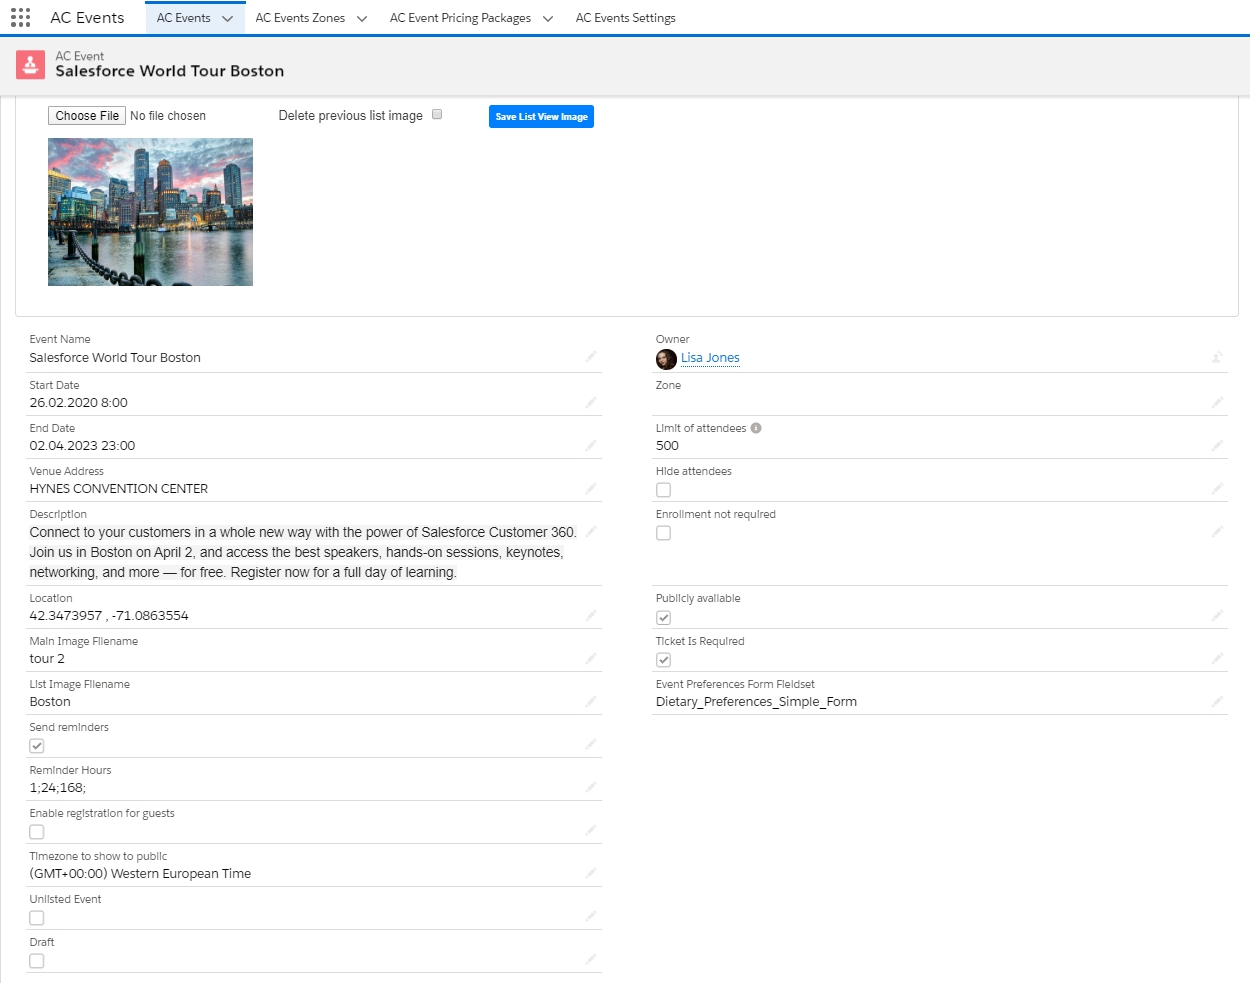1250x983 pixels.
Task: Open the AC Events Zones tab
Action: point(300,18)
